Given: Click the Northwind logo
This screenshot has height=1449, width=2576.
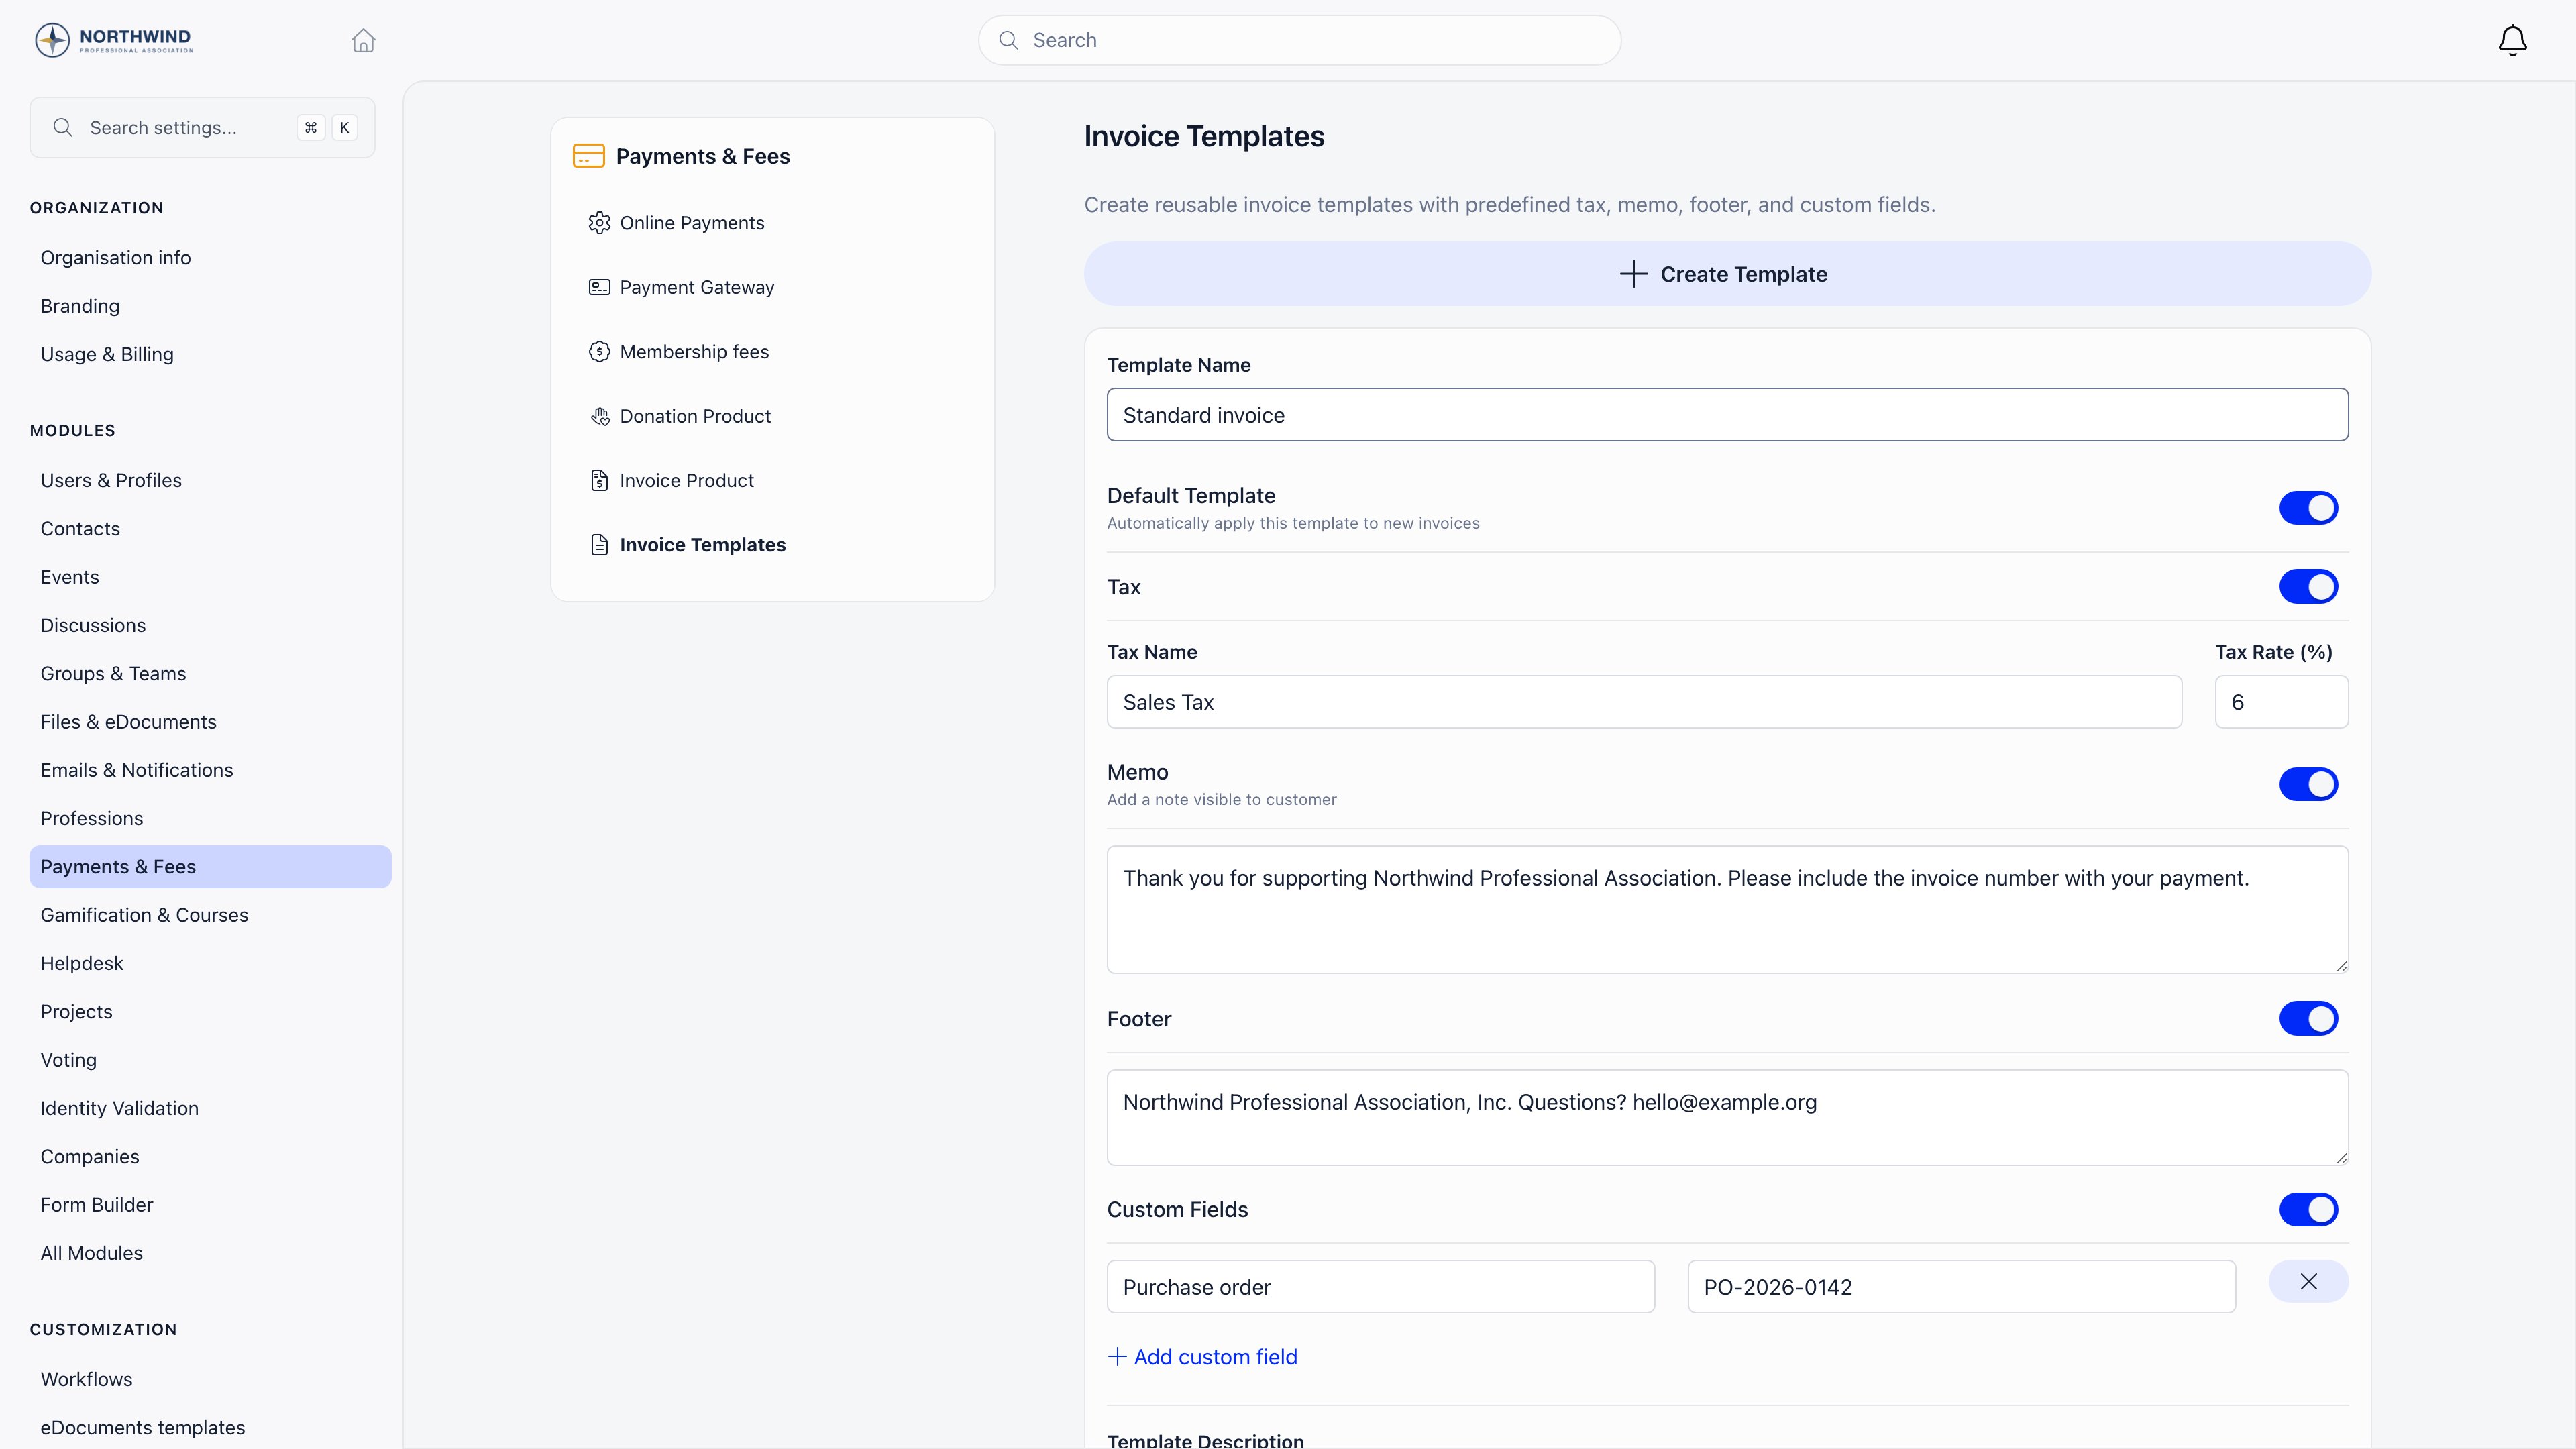Looking at the screenshot, I should [114, 40].
